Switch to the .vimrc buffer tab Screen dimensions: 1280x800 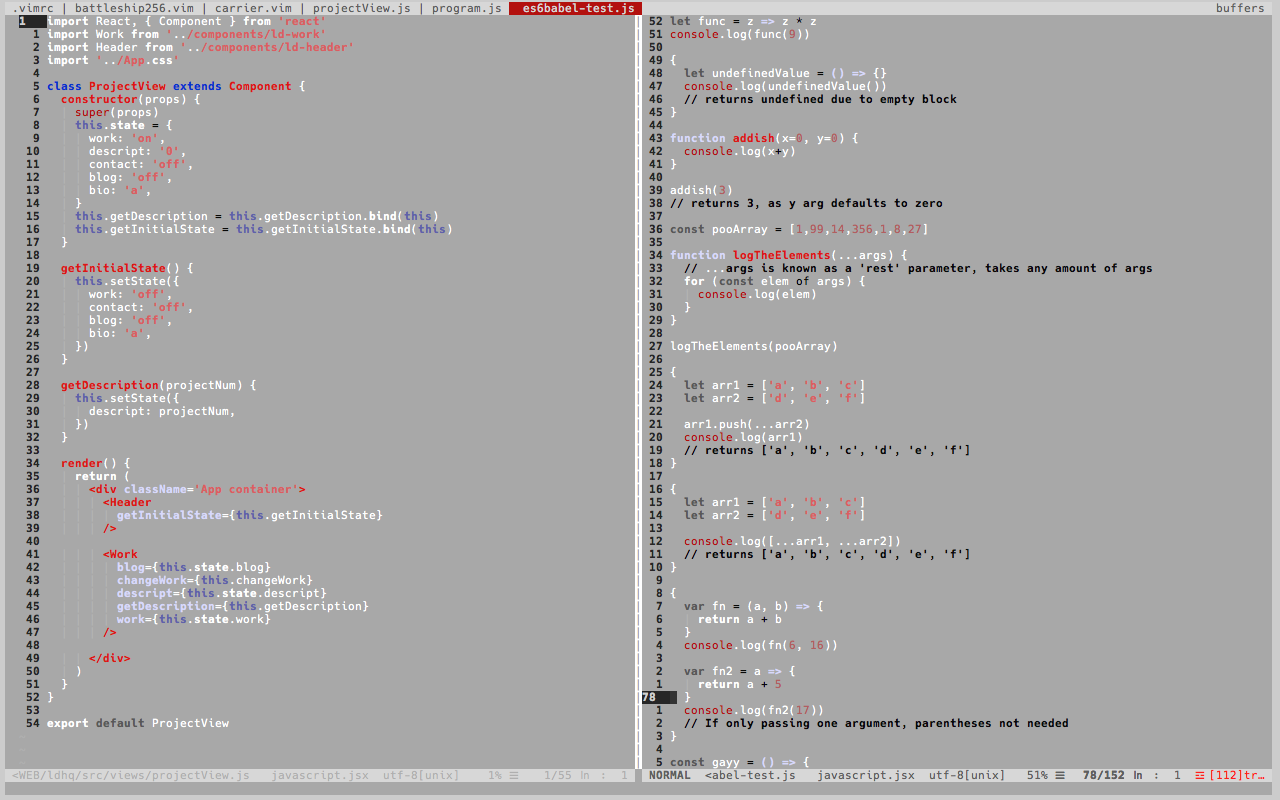click(34, 8)
